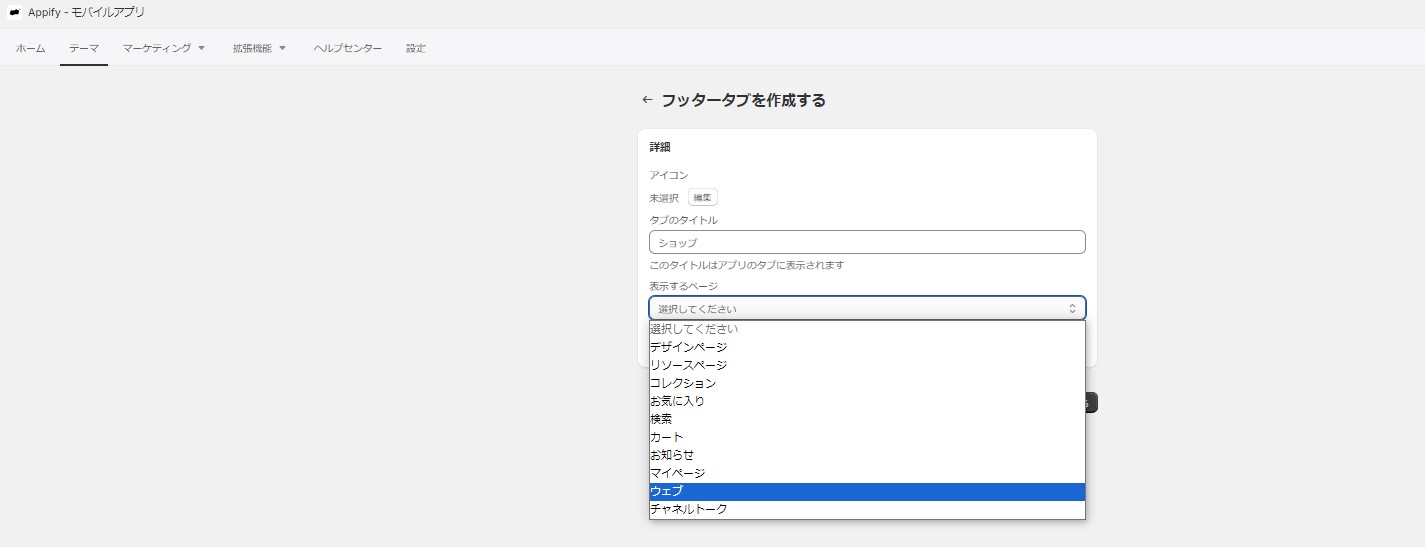Choose コレクション from the dropdown
1425x547 pixels.
[867, 383]
